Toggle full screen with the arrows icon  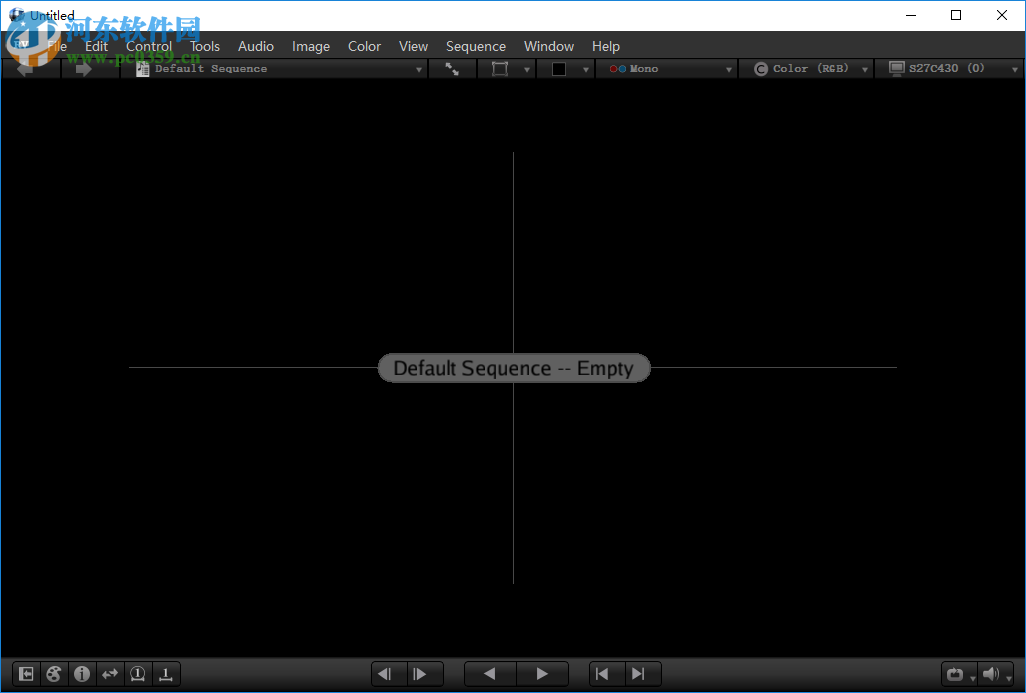click(452, 69)
